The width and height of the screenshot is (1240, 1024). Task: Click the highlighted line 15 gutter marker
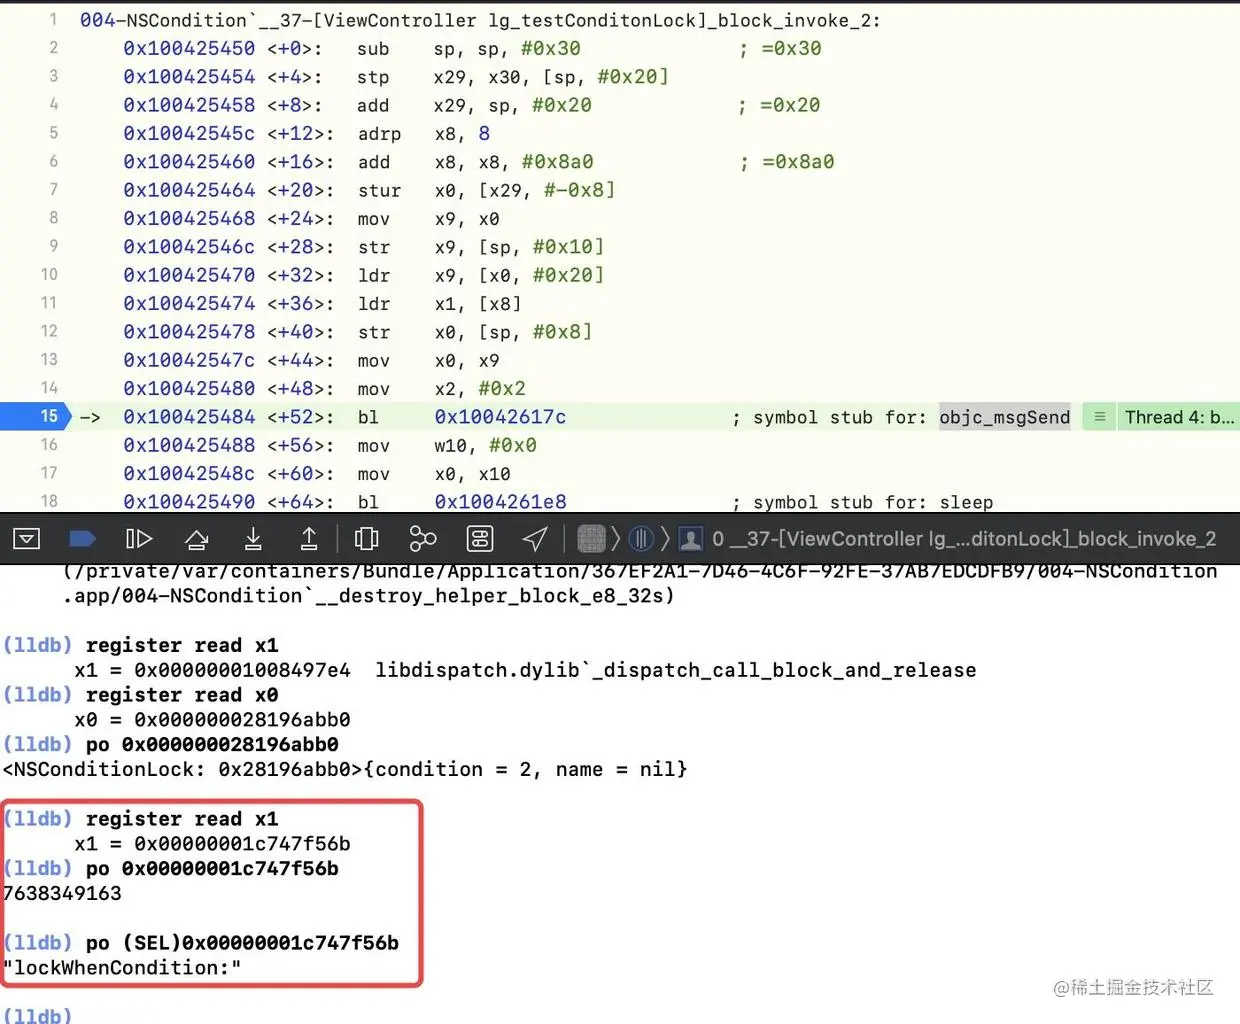tap(35, 416)
